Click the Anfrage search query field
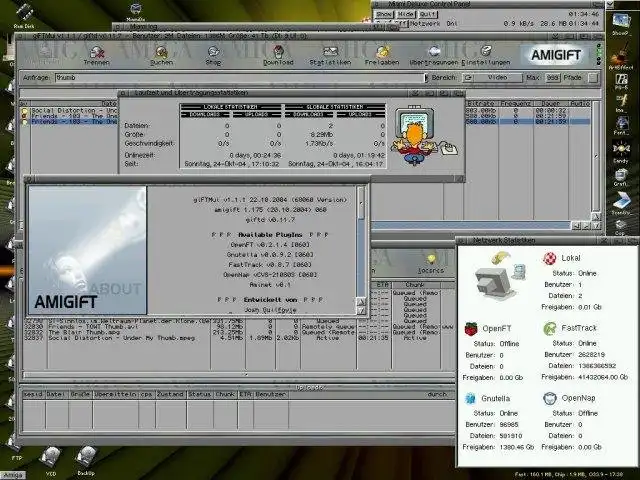The height and width of the screenshot is (480, 640). pos(240,78)
